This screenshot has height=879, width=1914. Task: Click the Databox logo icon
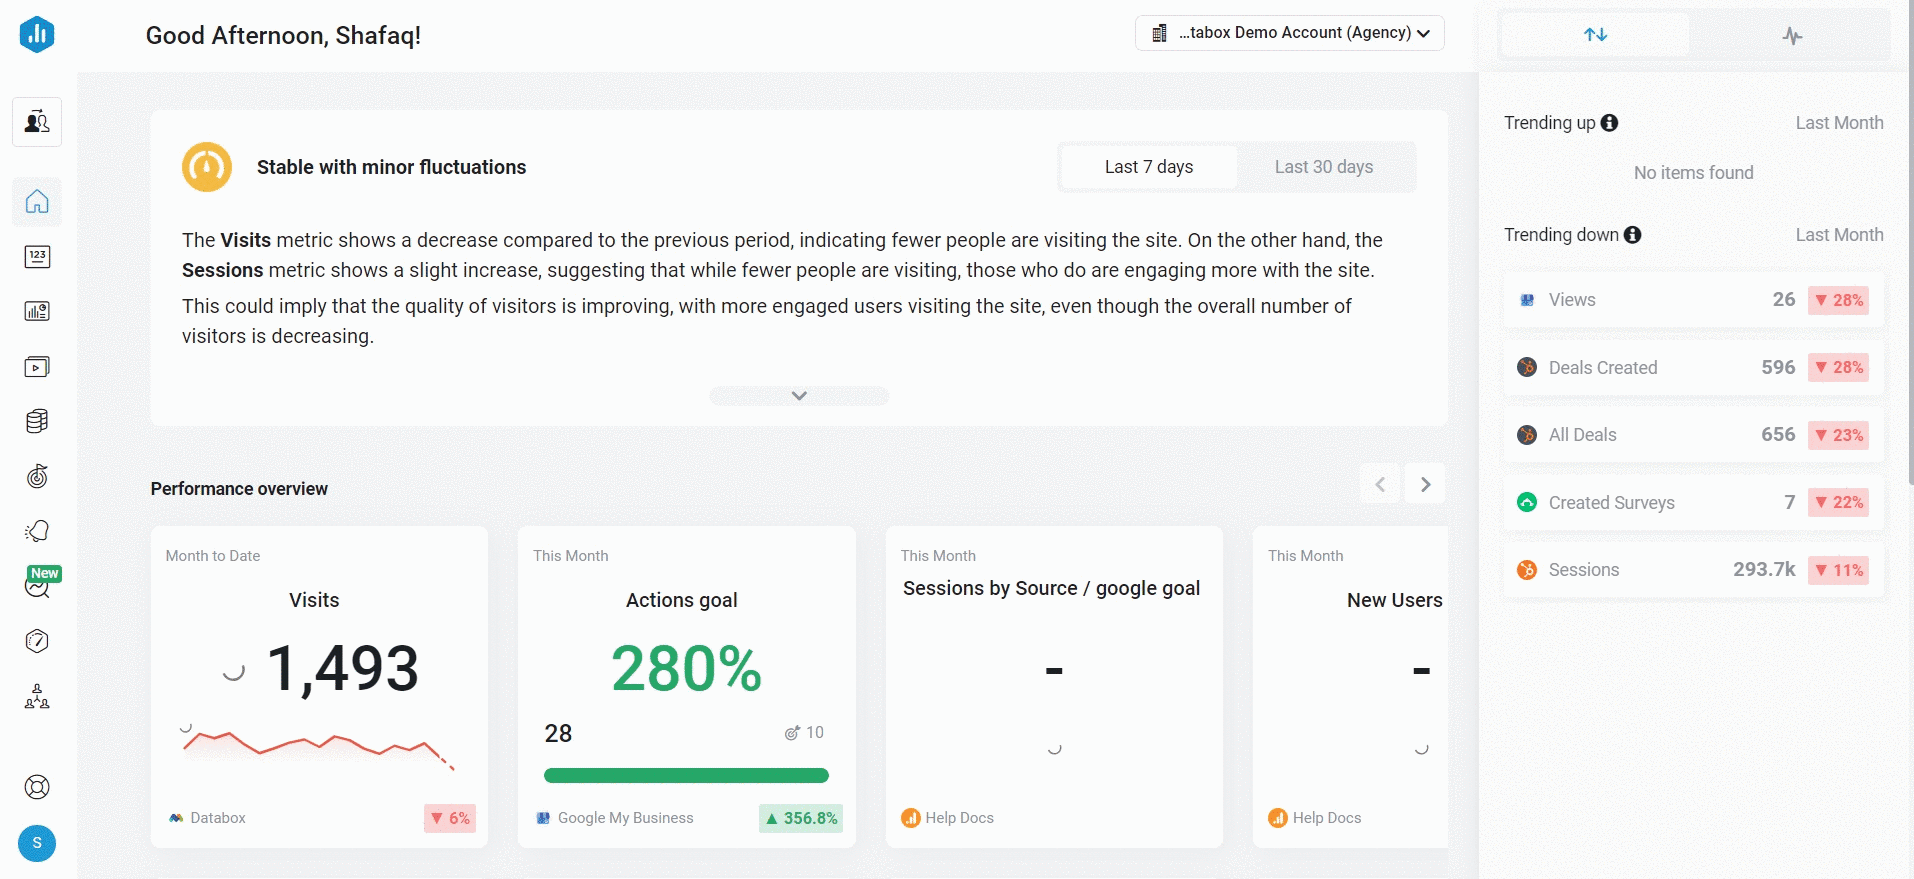click(x=37, y=35)
